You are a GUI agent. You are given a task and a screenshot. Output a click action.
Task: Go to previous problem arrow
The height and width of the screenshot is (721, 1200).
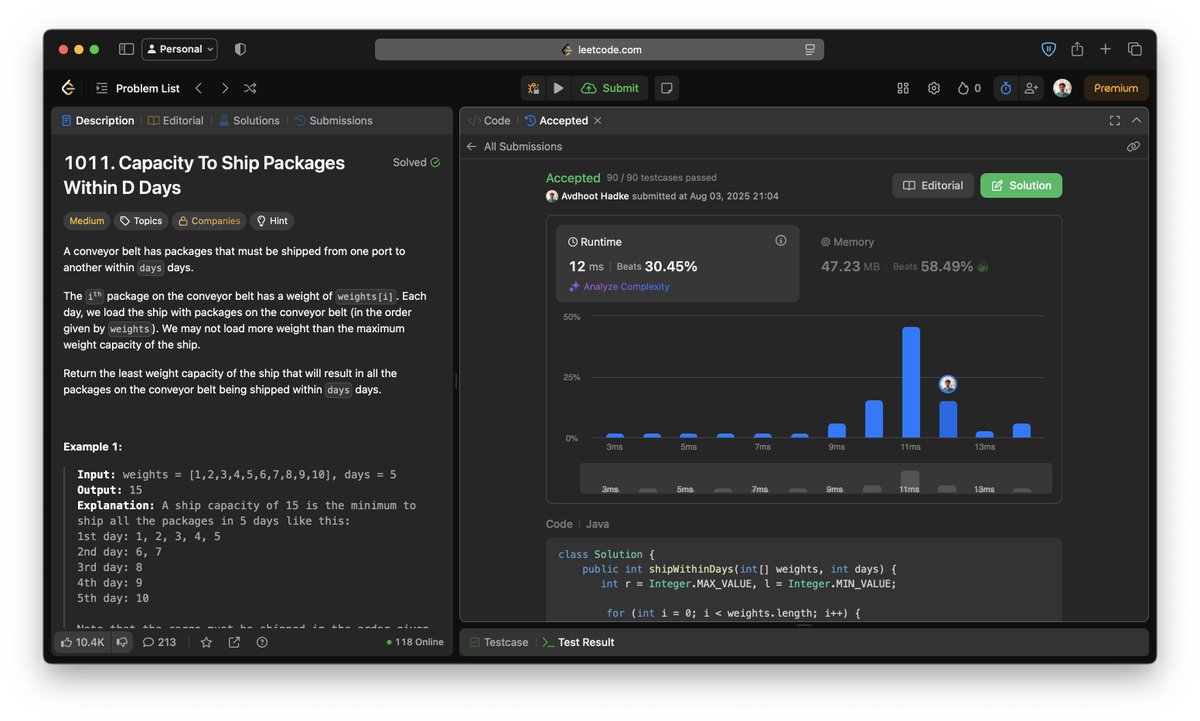(198, 88)
